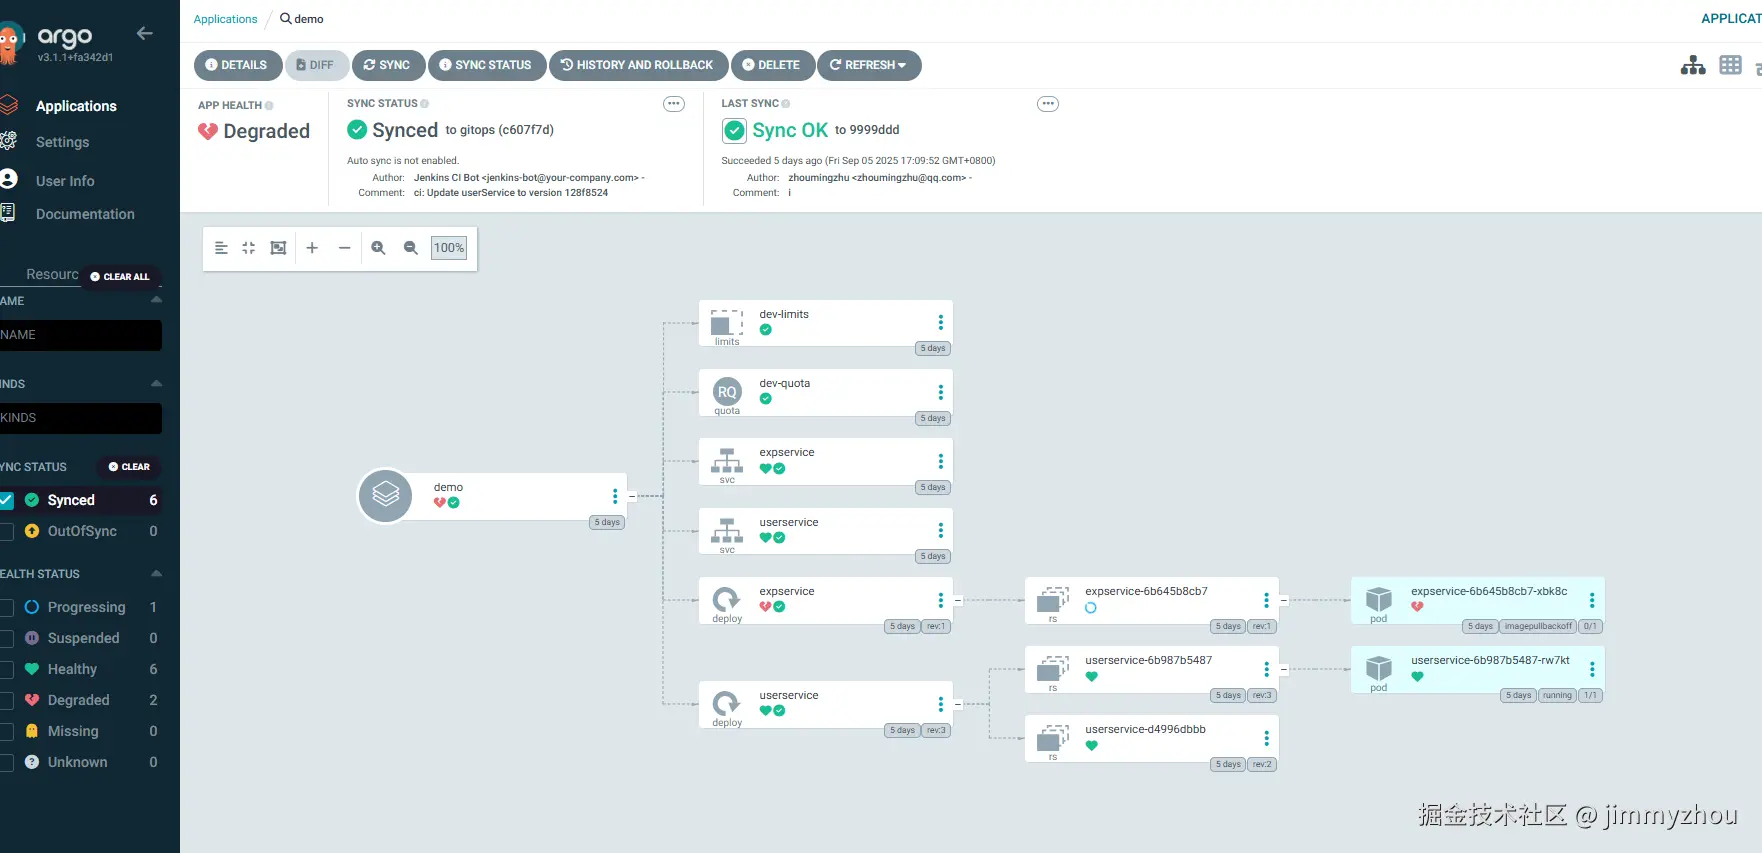The image size is (1762, 853).
Task: Uncheck the Synced filter checkbox
Action: (x=7, y=500)
